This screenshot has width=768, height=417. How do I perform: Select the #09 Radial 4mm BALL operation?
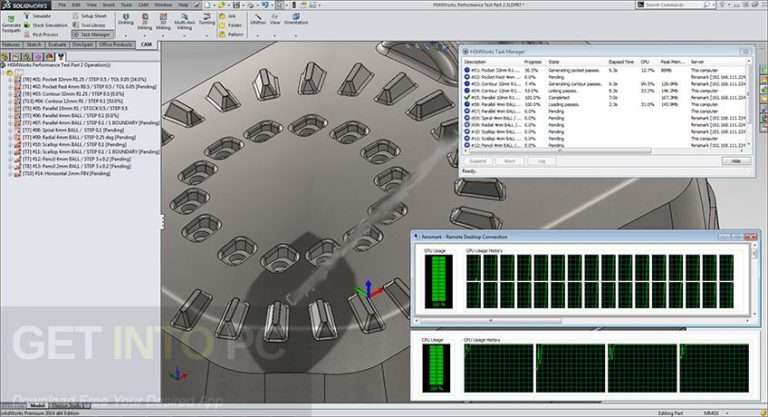79,137
